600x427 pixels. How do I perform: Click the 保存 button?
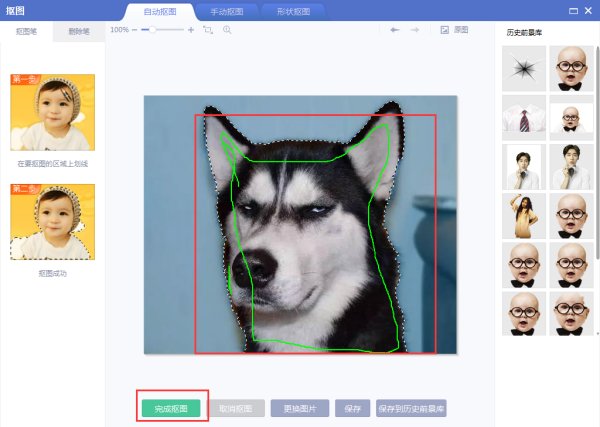[352, 408]
